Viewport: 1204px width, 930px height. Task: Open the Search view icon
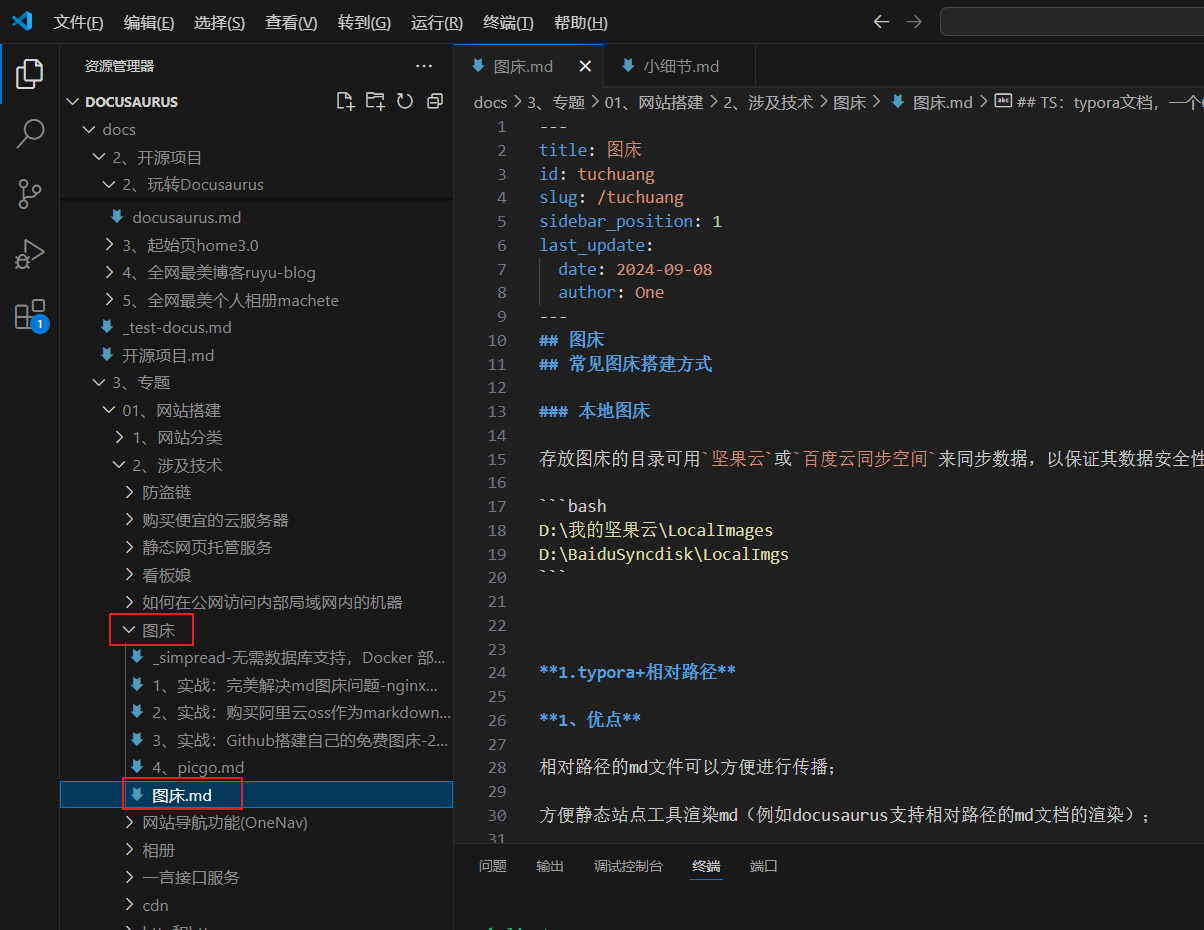point(30,133)
